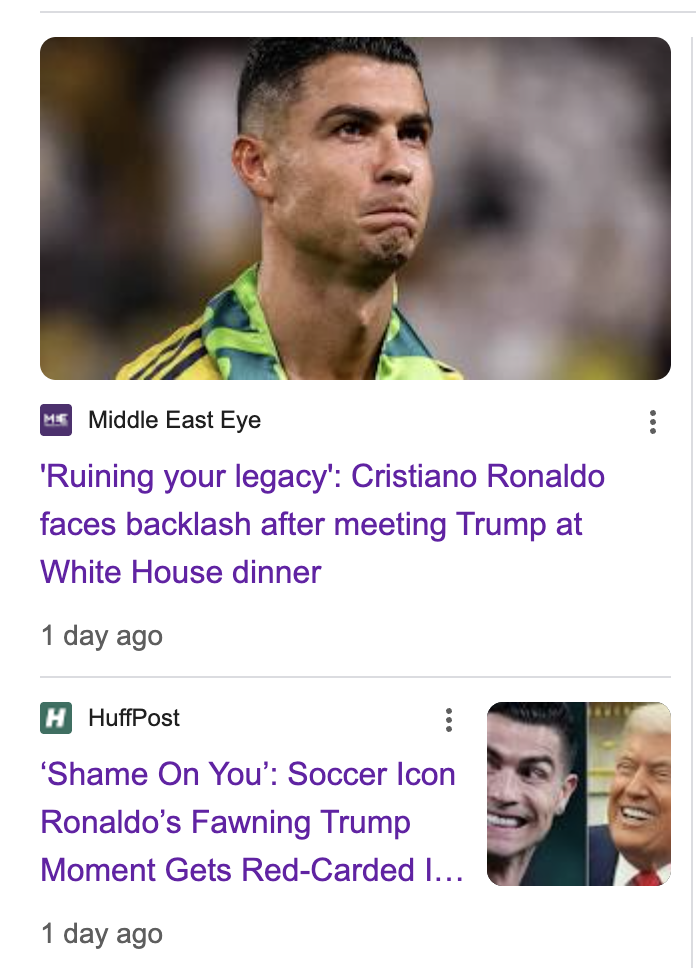Click the 'Middle East Eye' source name
The width and height of the screenshot is (696, 968).
point(174,420)
